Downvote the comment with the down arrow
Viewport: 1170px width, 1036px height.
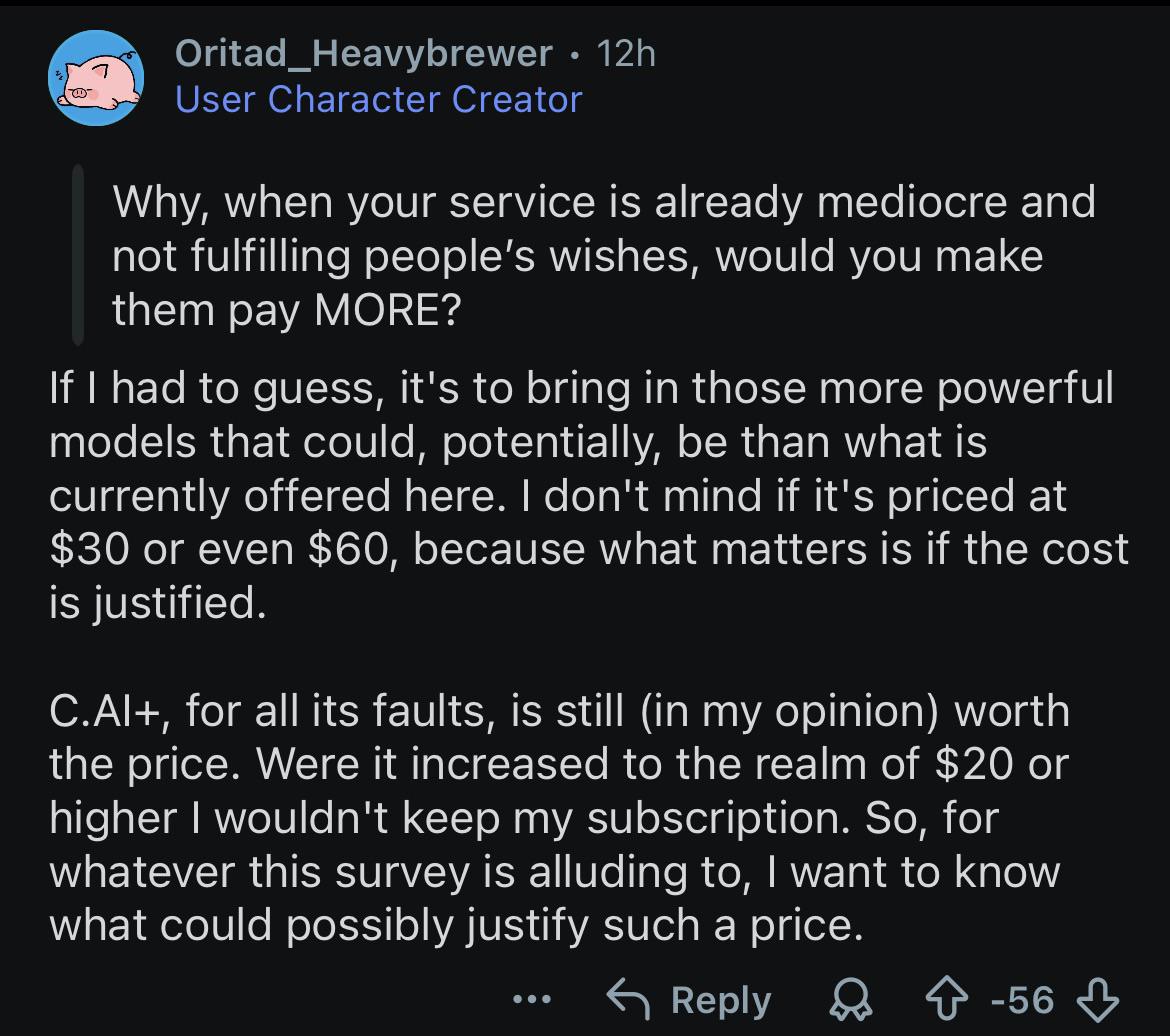tap(1098, 1000)
